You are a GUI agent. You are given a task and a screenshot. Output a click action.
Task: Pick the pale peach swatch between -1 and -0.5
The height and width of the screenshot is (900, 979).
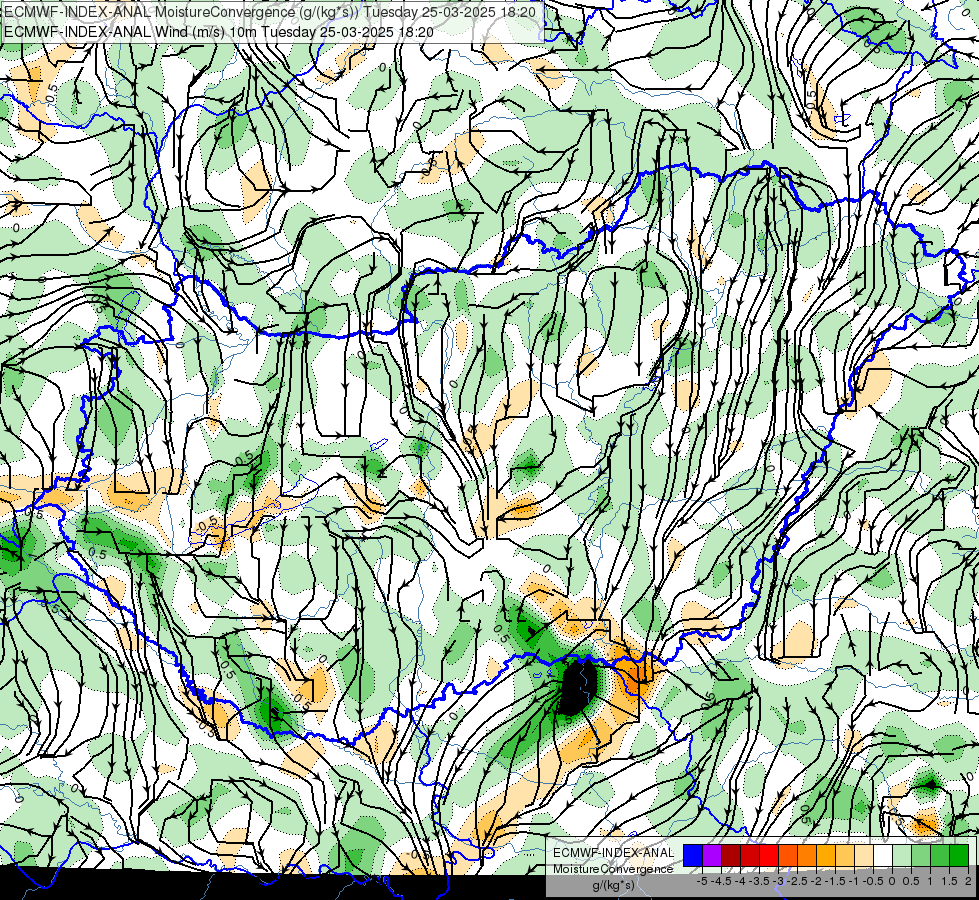864,856
